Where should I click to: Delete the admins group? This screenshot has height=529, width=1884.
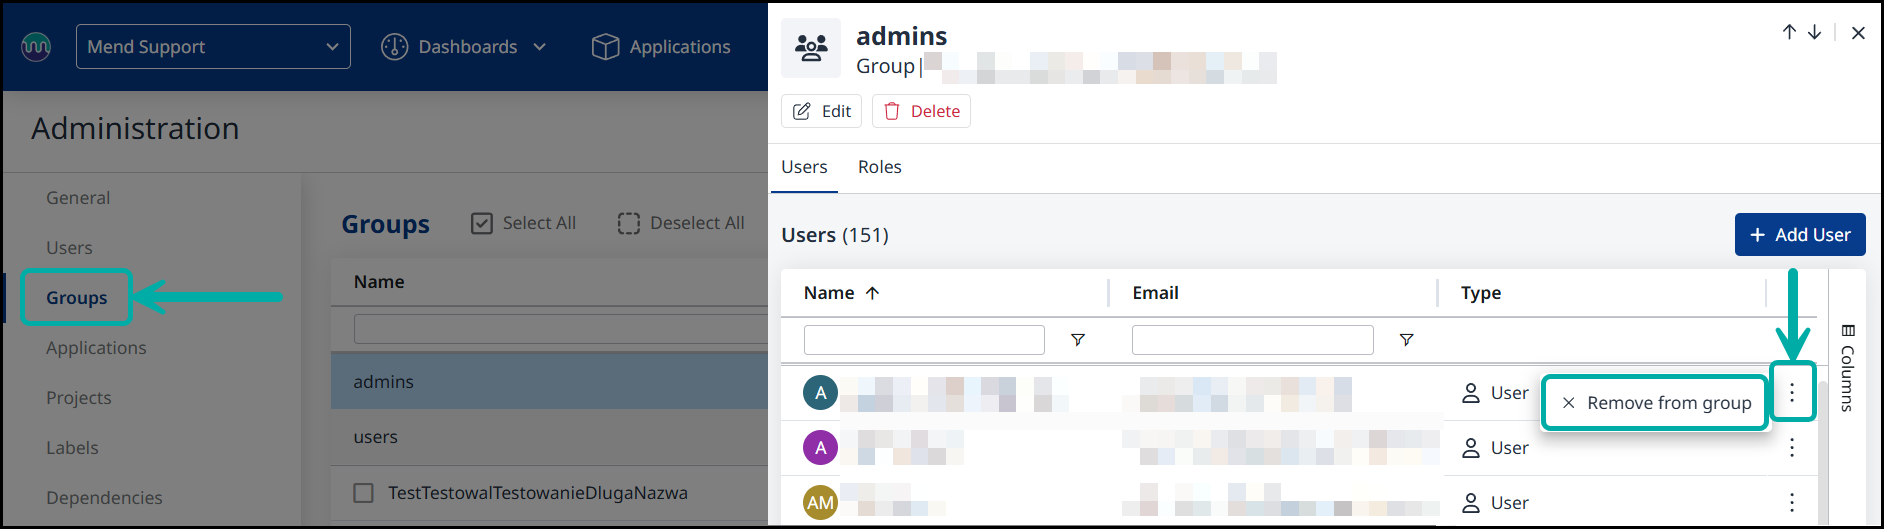point(921,111)
